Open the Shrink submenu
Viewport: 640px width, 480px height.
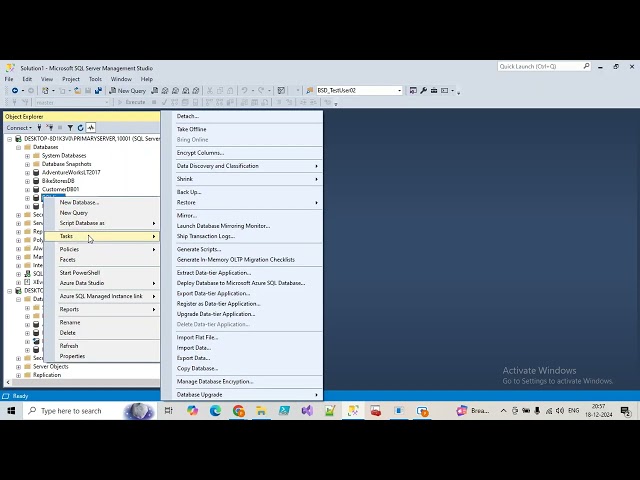pos(242,179)
